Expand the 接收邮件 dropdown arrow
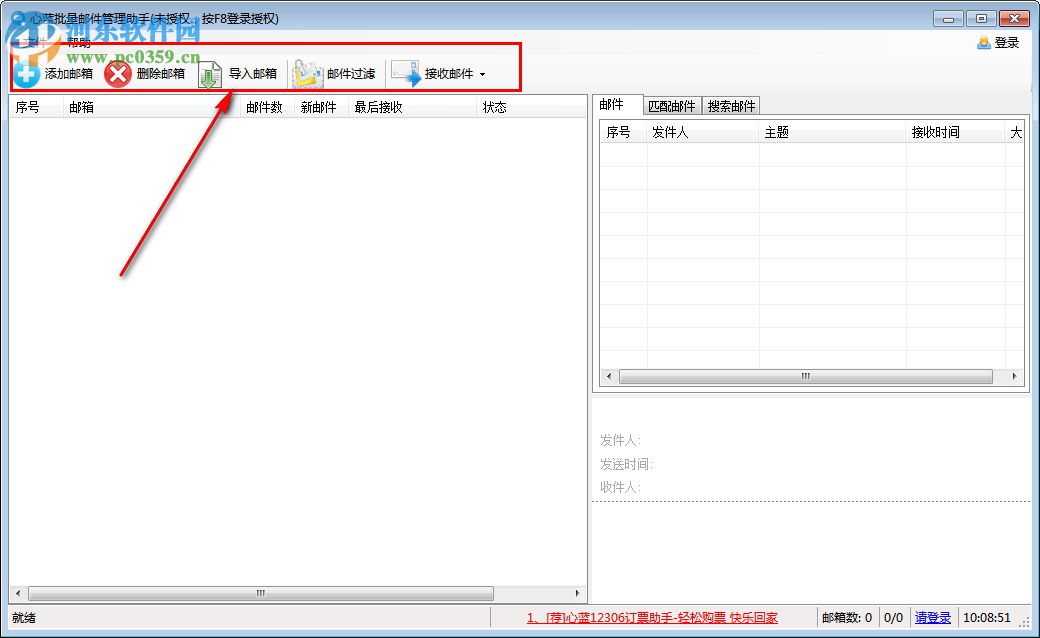The height and width of the screenshot is (638, 1040). 482,74
